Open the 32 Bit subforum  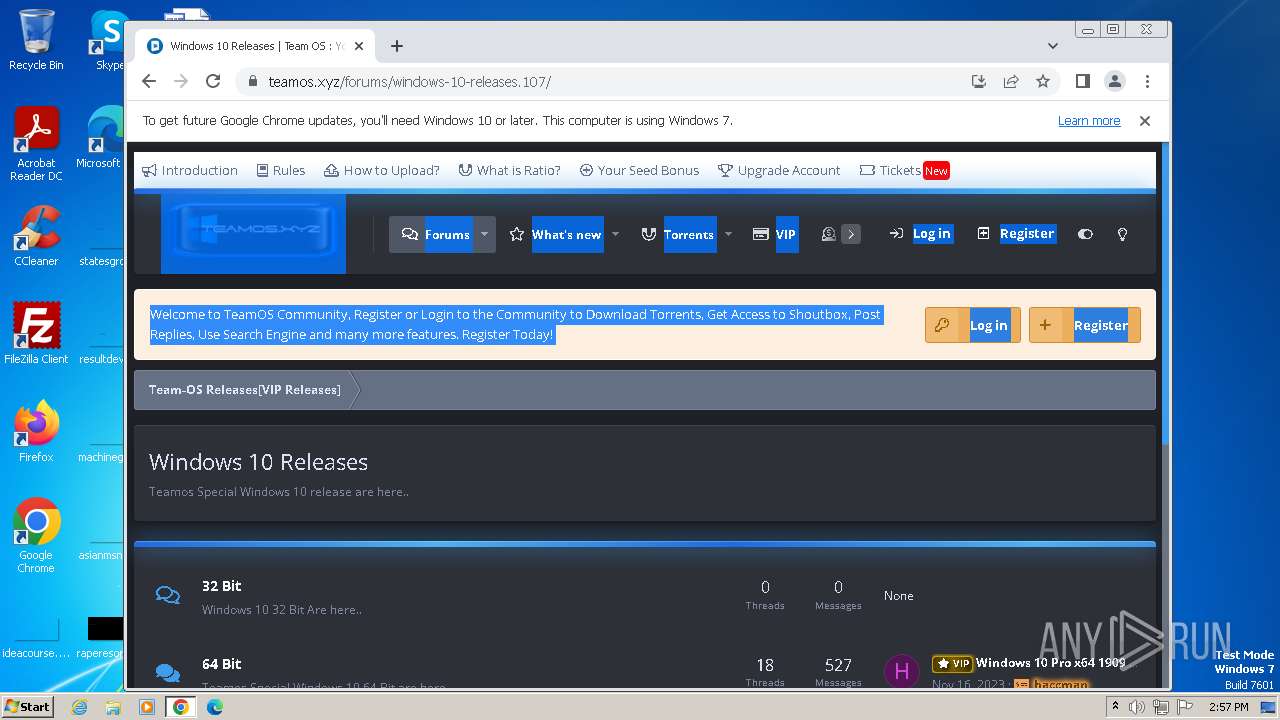coord(221,586)
